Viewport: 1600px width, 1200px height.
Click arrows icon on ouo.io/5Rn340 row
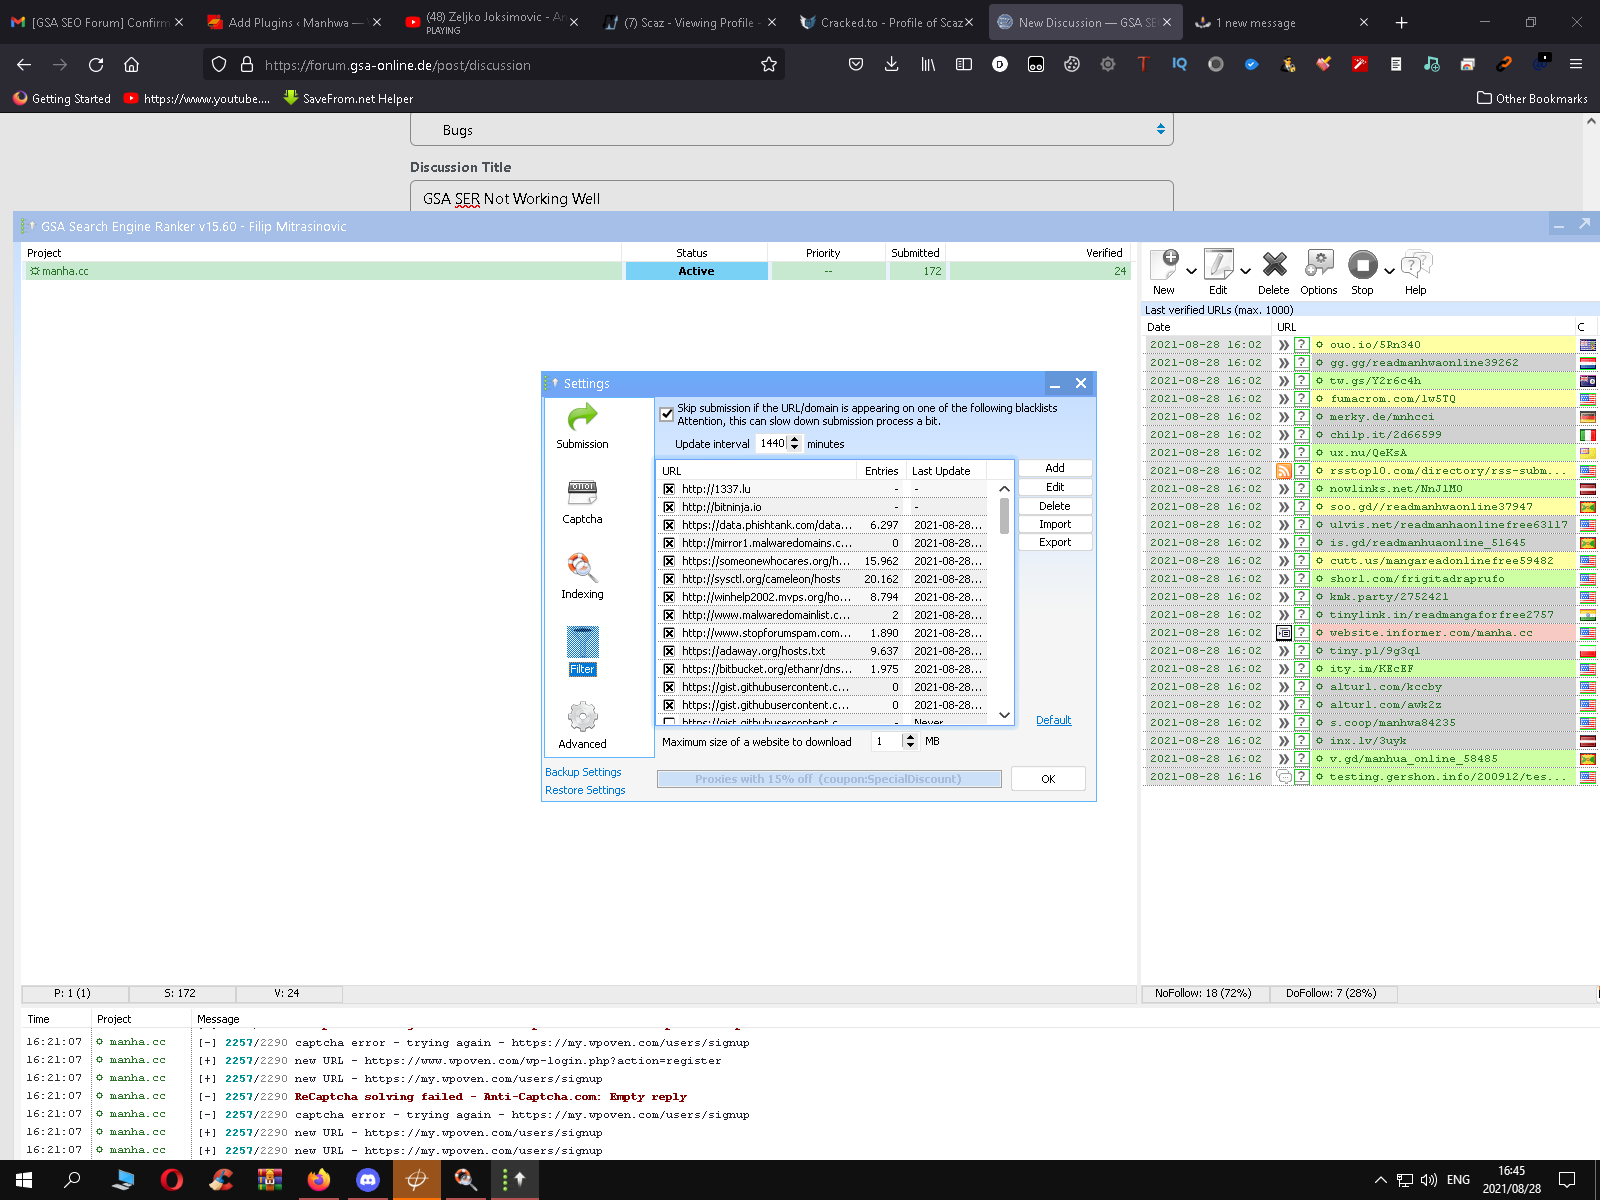click(x=1284, y=345)
